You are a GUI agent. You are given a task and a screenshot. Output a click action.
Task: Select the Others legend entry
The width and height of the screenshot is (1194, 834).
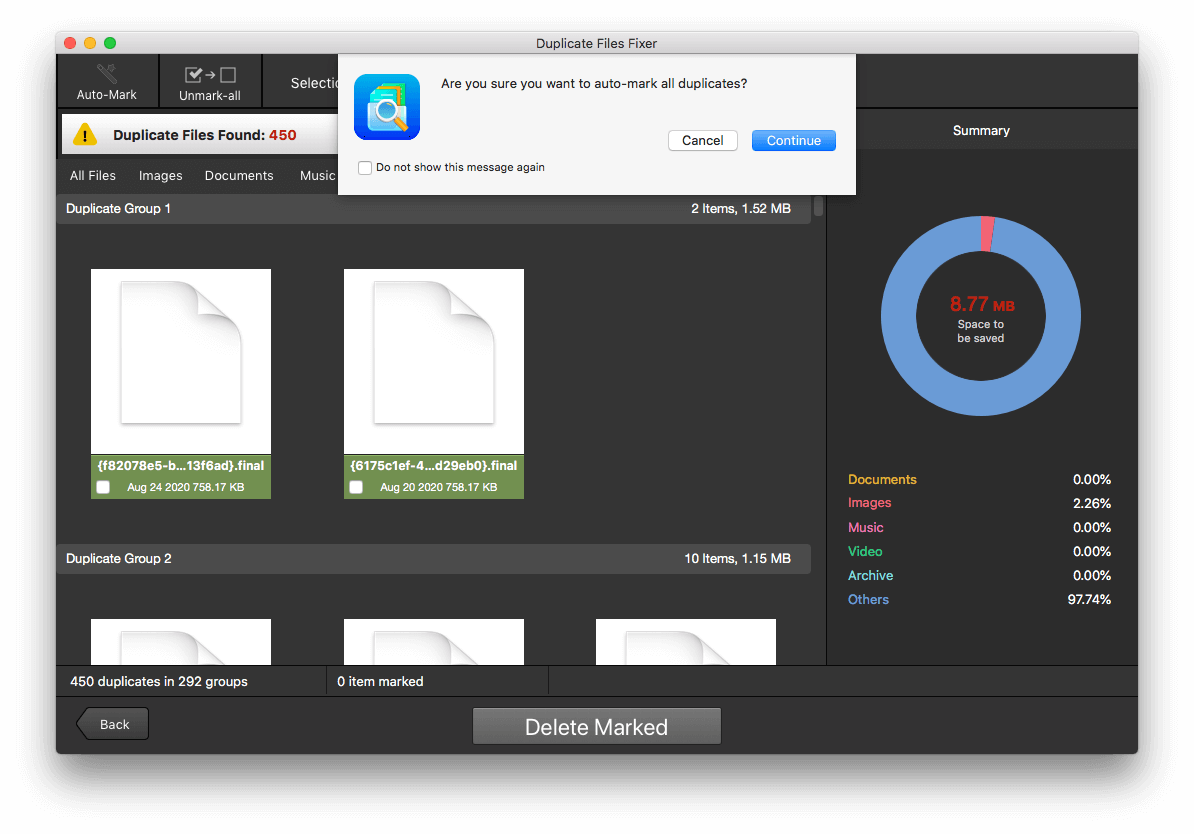tap(868, 599)
